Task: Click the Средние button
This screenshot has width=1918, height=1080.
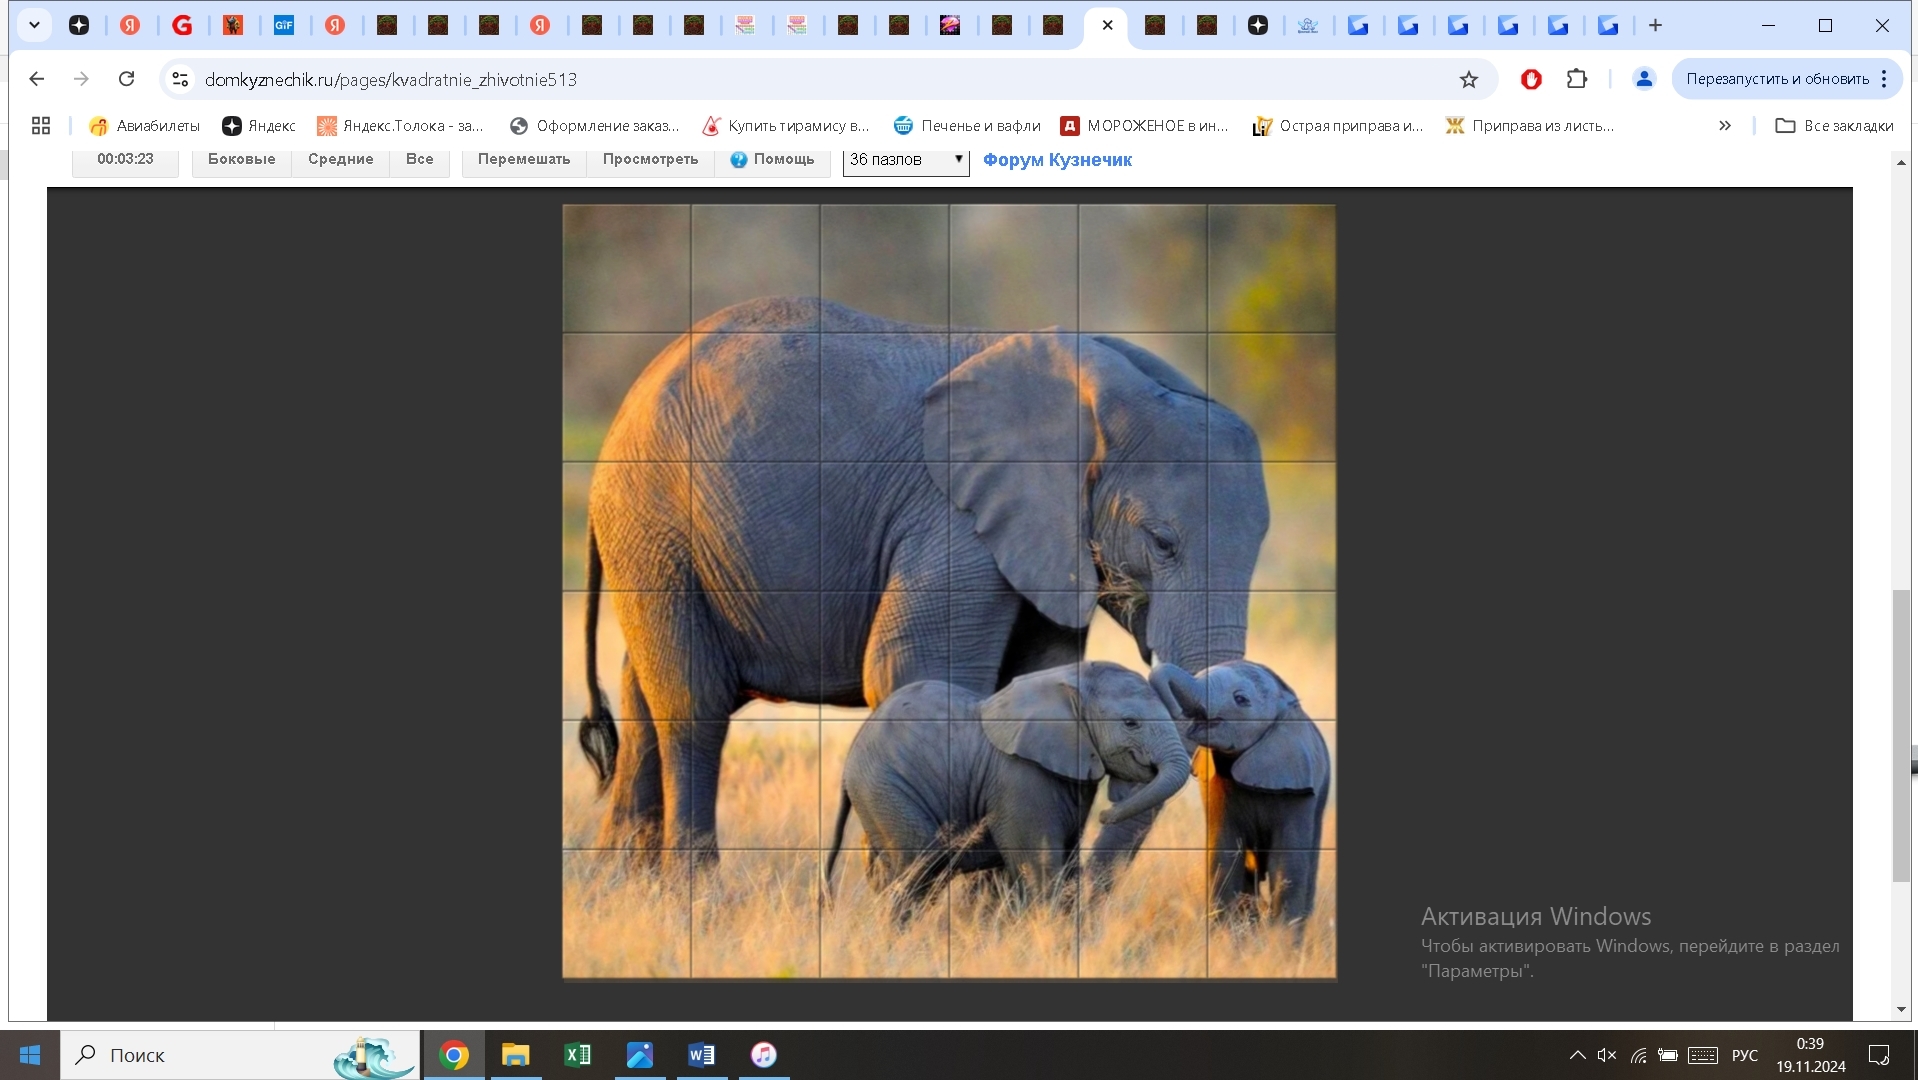Action: (340, 160)
